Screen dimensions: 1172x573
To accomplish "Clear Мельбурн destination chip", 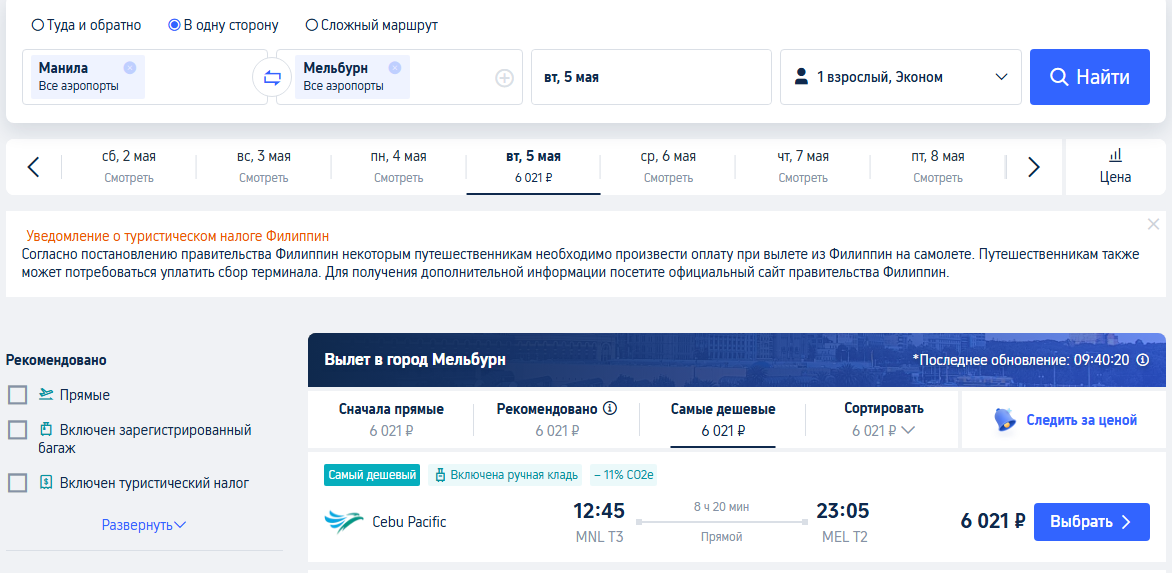I will (395, 67).
